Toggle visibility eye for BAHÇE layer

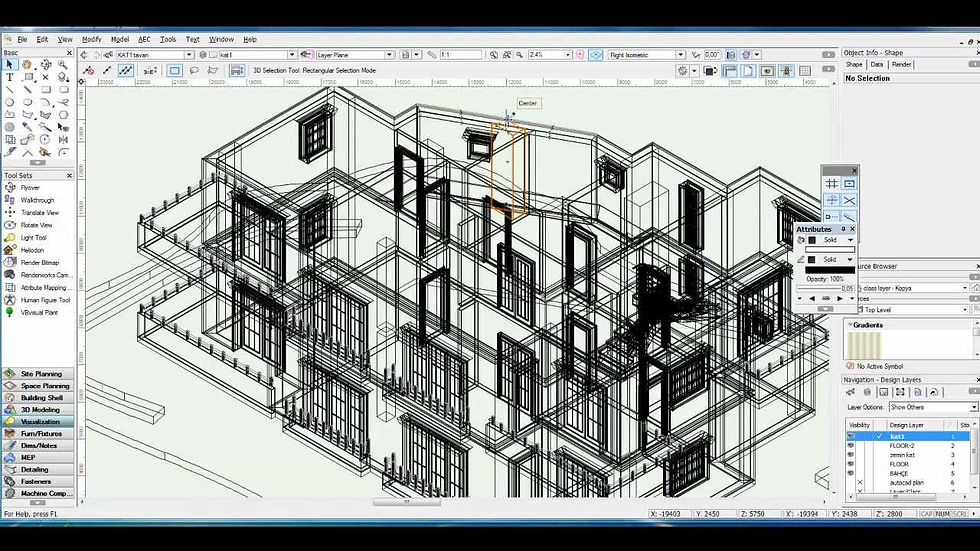851,474
